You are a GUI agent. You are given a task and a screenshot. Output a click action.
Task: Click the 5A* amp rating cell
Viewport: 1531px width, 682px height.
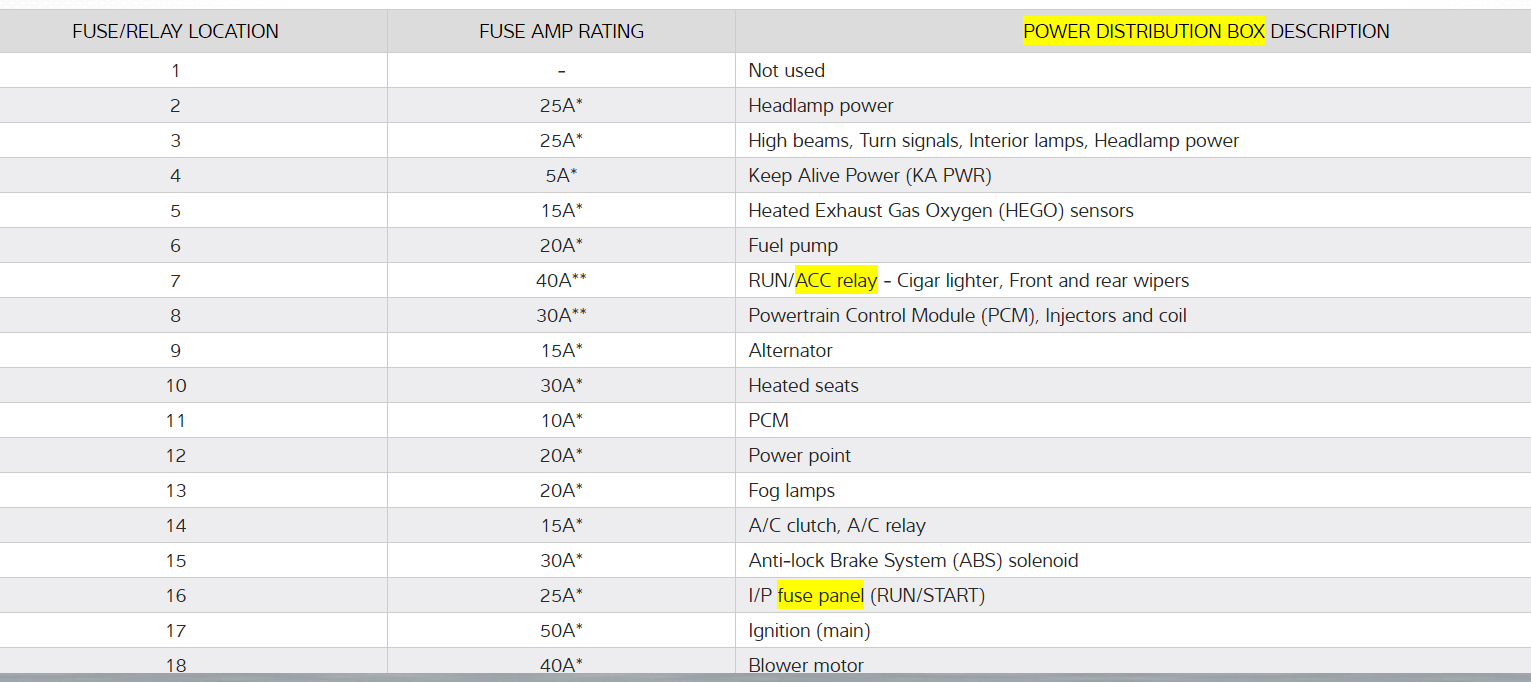561,176
